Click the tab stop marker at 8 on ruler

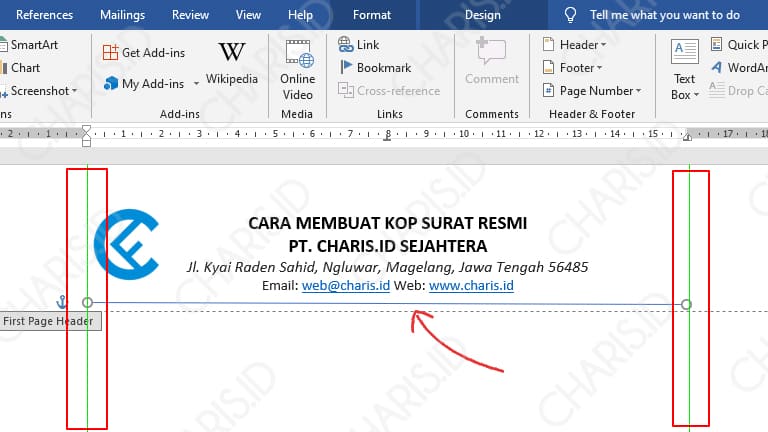[387, 139]
